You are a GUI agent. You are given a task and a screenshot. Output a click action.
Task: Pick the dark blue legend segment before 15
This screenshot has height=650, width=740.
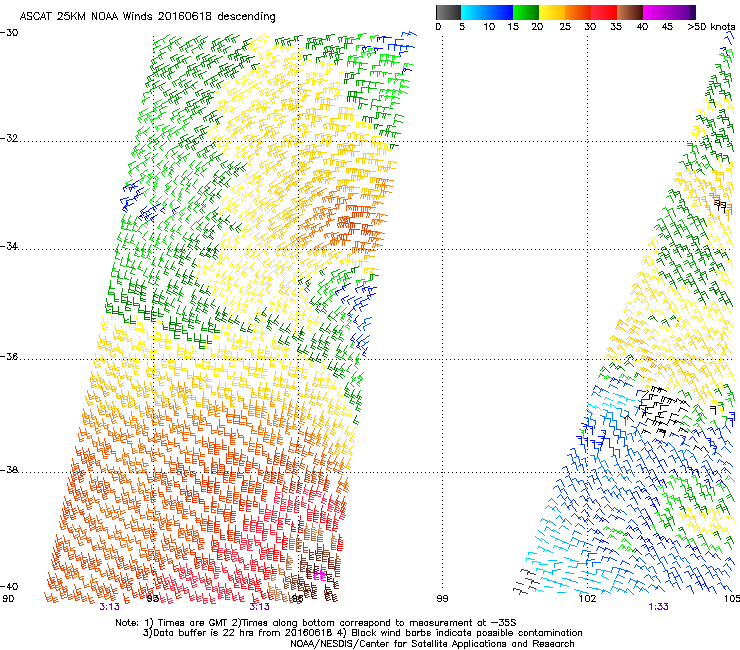(500, 12)
